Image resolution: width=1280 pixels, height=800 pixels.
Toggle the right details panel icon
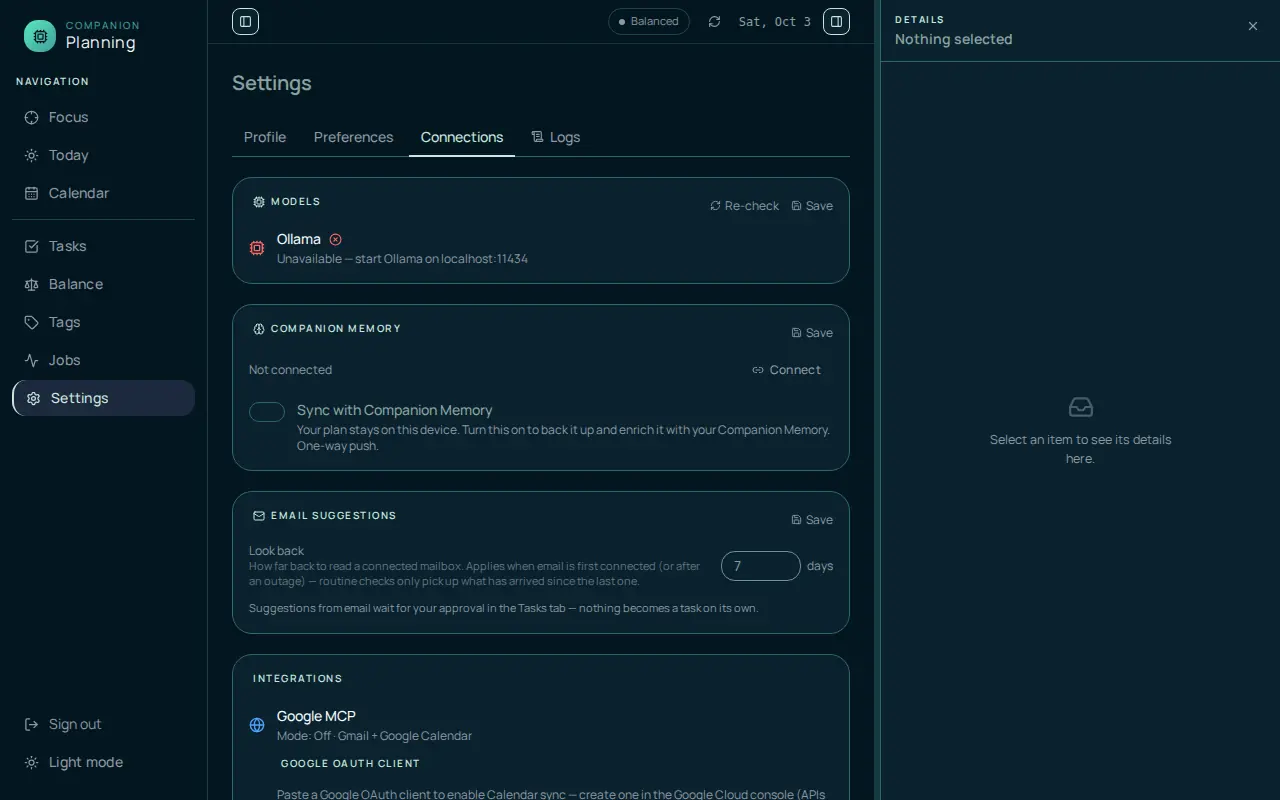pos(836,21)
